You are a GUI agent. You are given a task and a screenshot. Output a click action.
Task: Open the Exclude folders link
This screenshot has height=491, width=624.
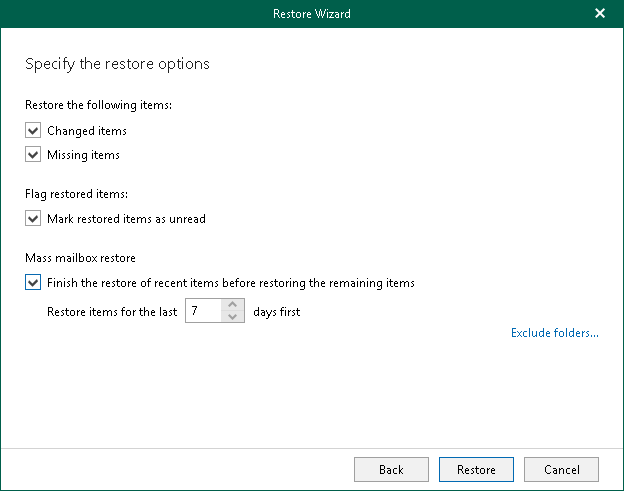pyautogui.click(x=554, y=333)
